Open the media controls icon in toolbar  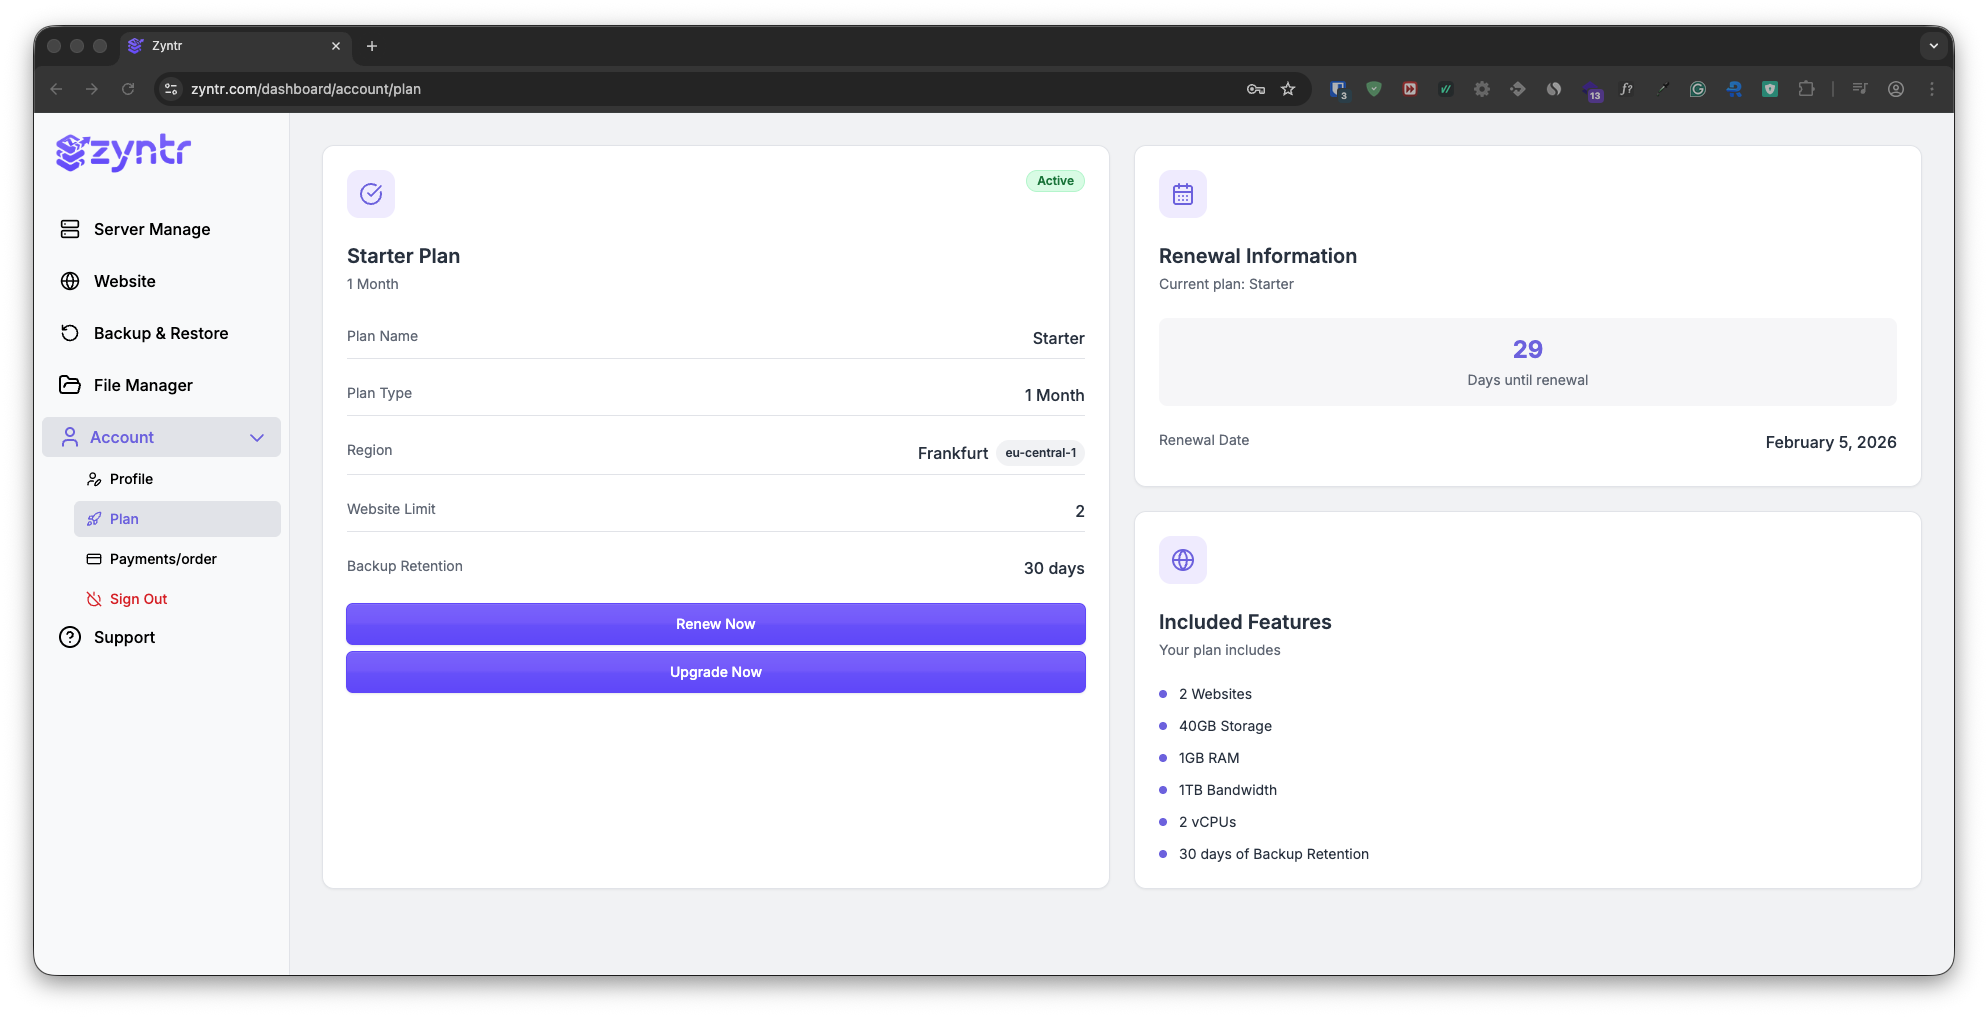point(1860,89)
